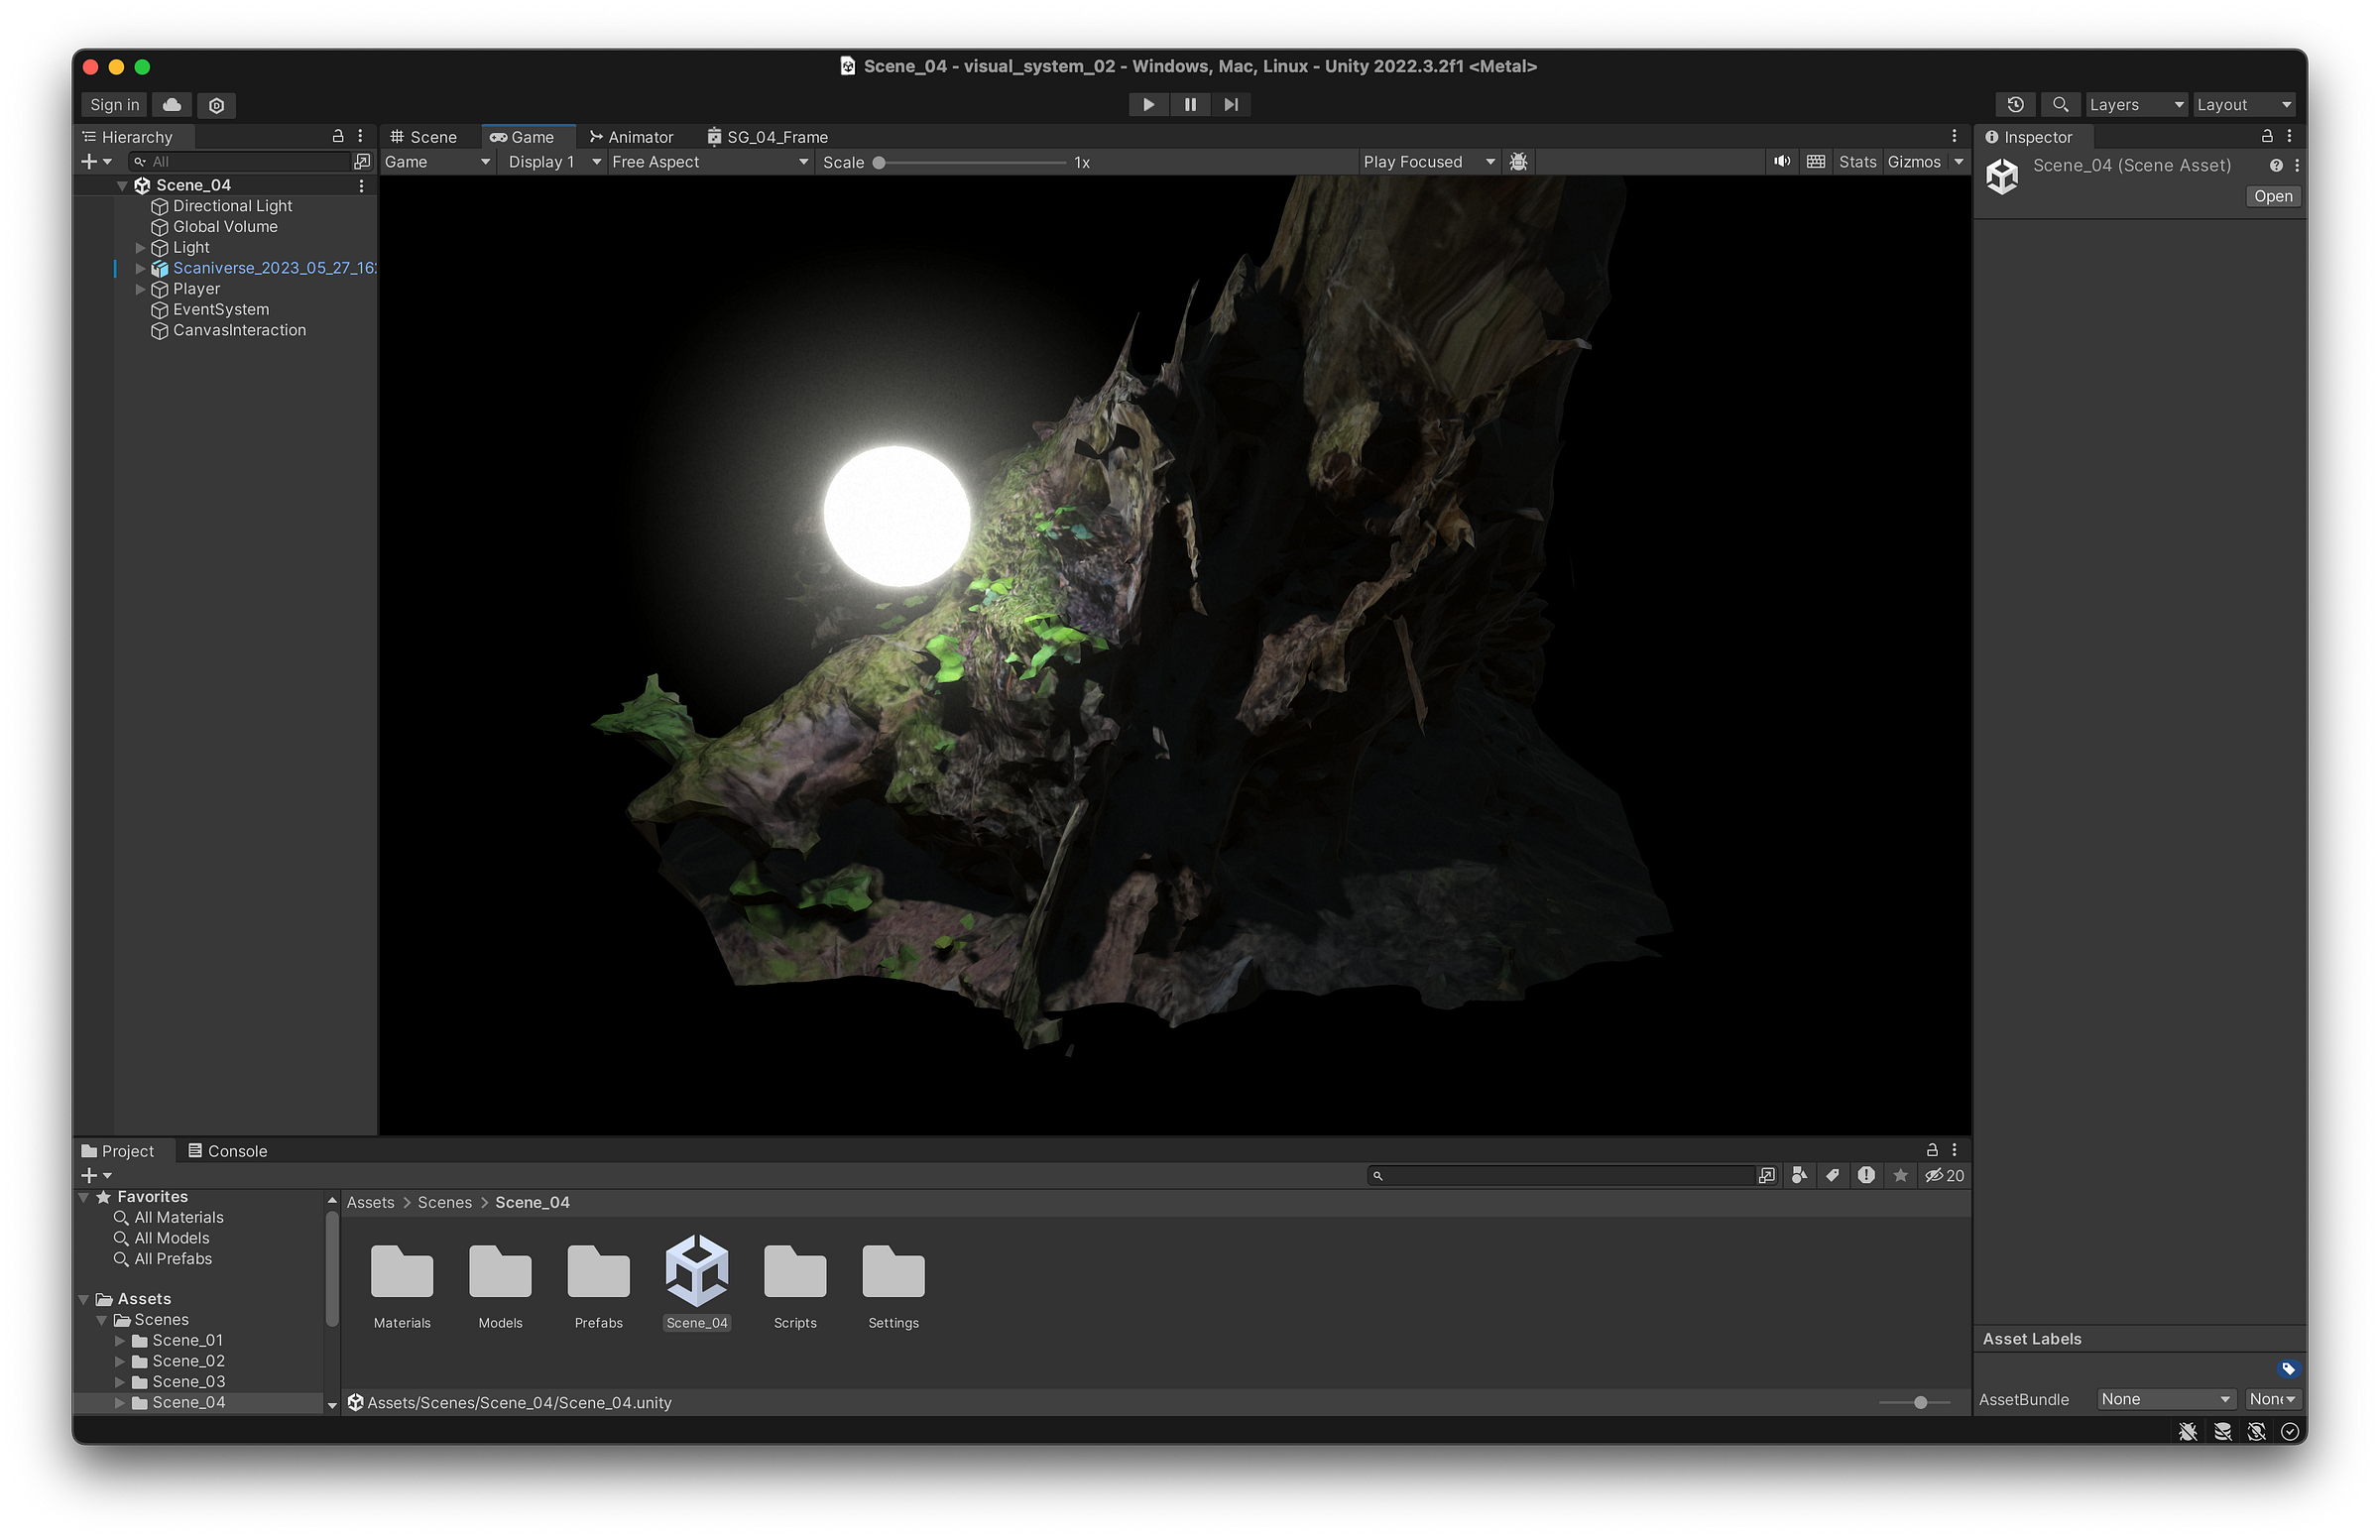Click the frame debugger bug icon

coord(1518,162)
